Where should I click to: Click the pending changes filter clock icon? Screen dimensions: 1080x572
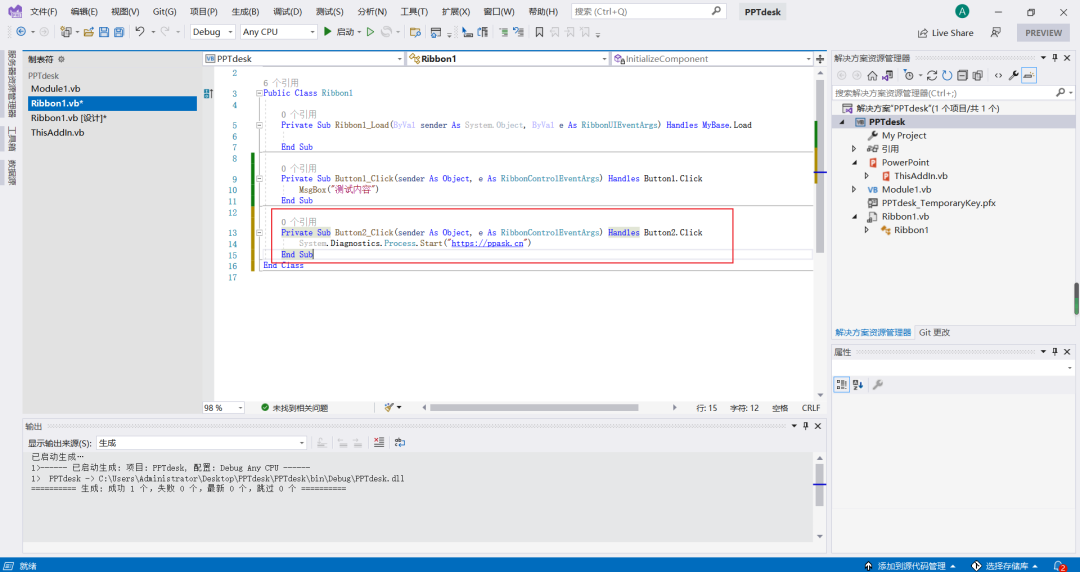coord(908,75)
